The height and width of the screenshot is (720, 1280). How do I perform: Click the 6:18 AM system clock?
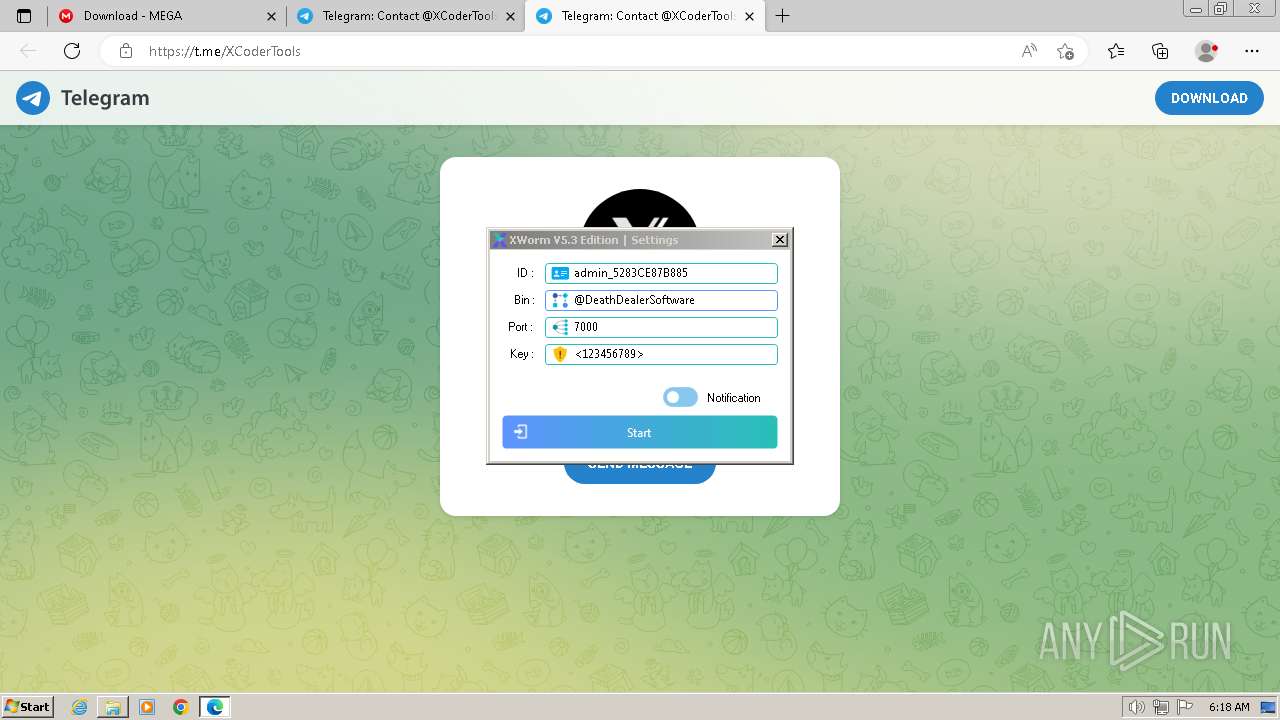1229,707
